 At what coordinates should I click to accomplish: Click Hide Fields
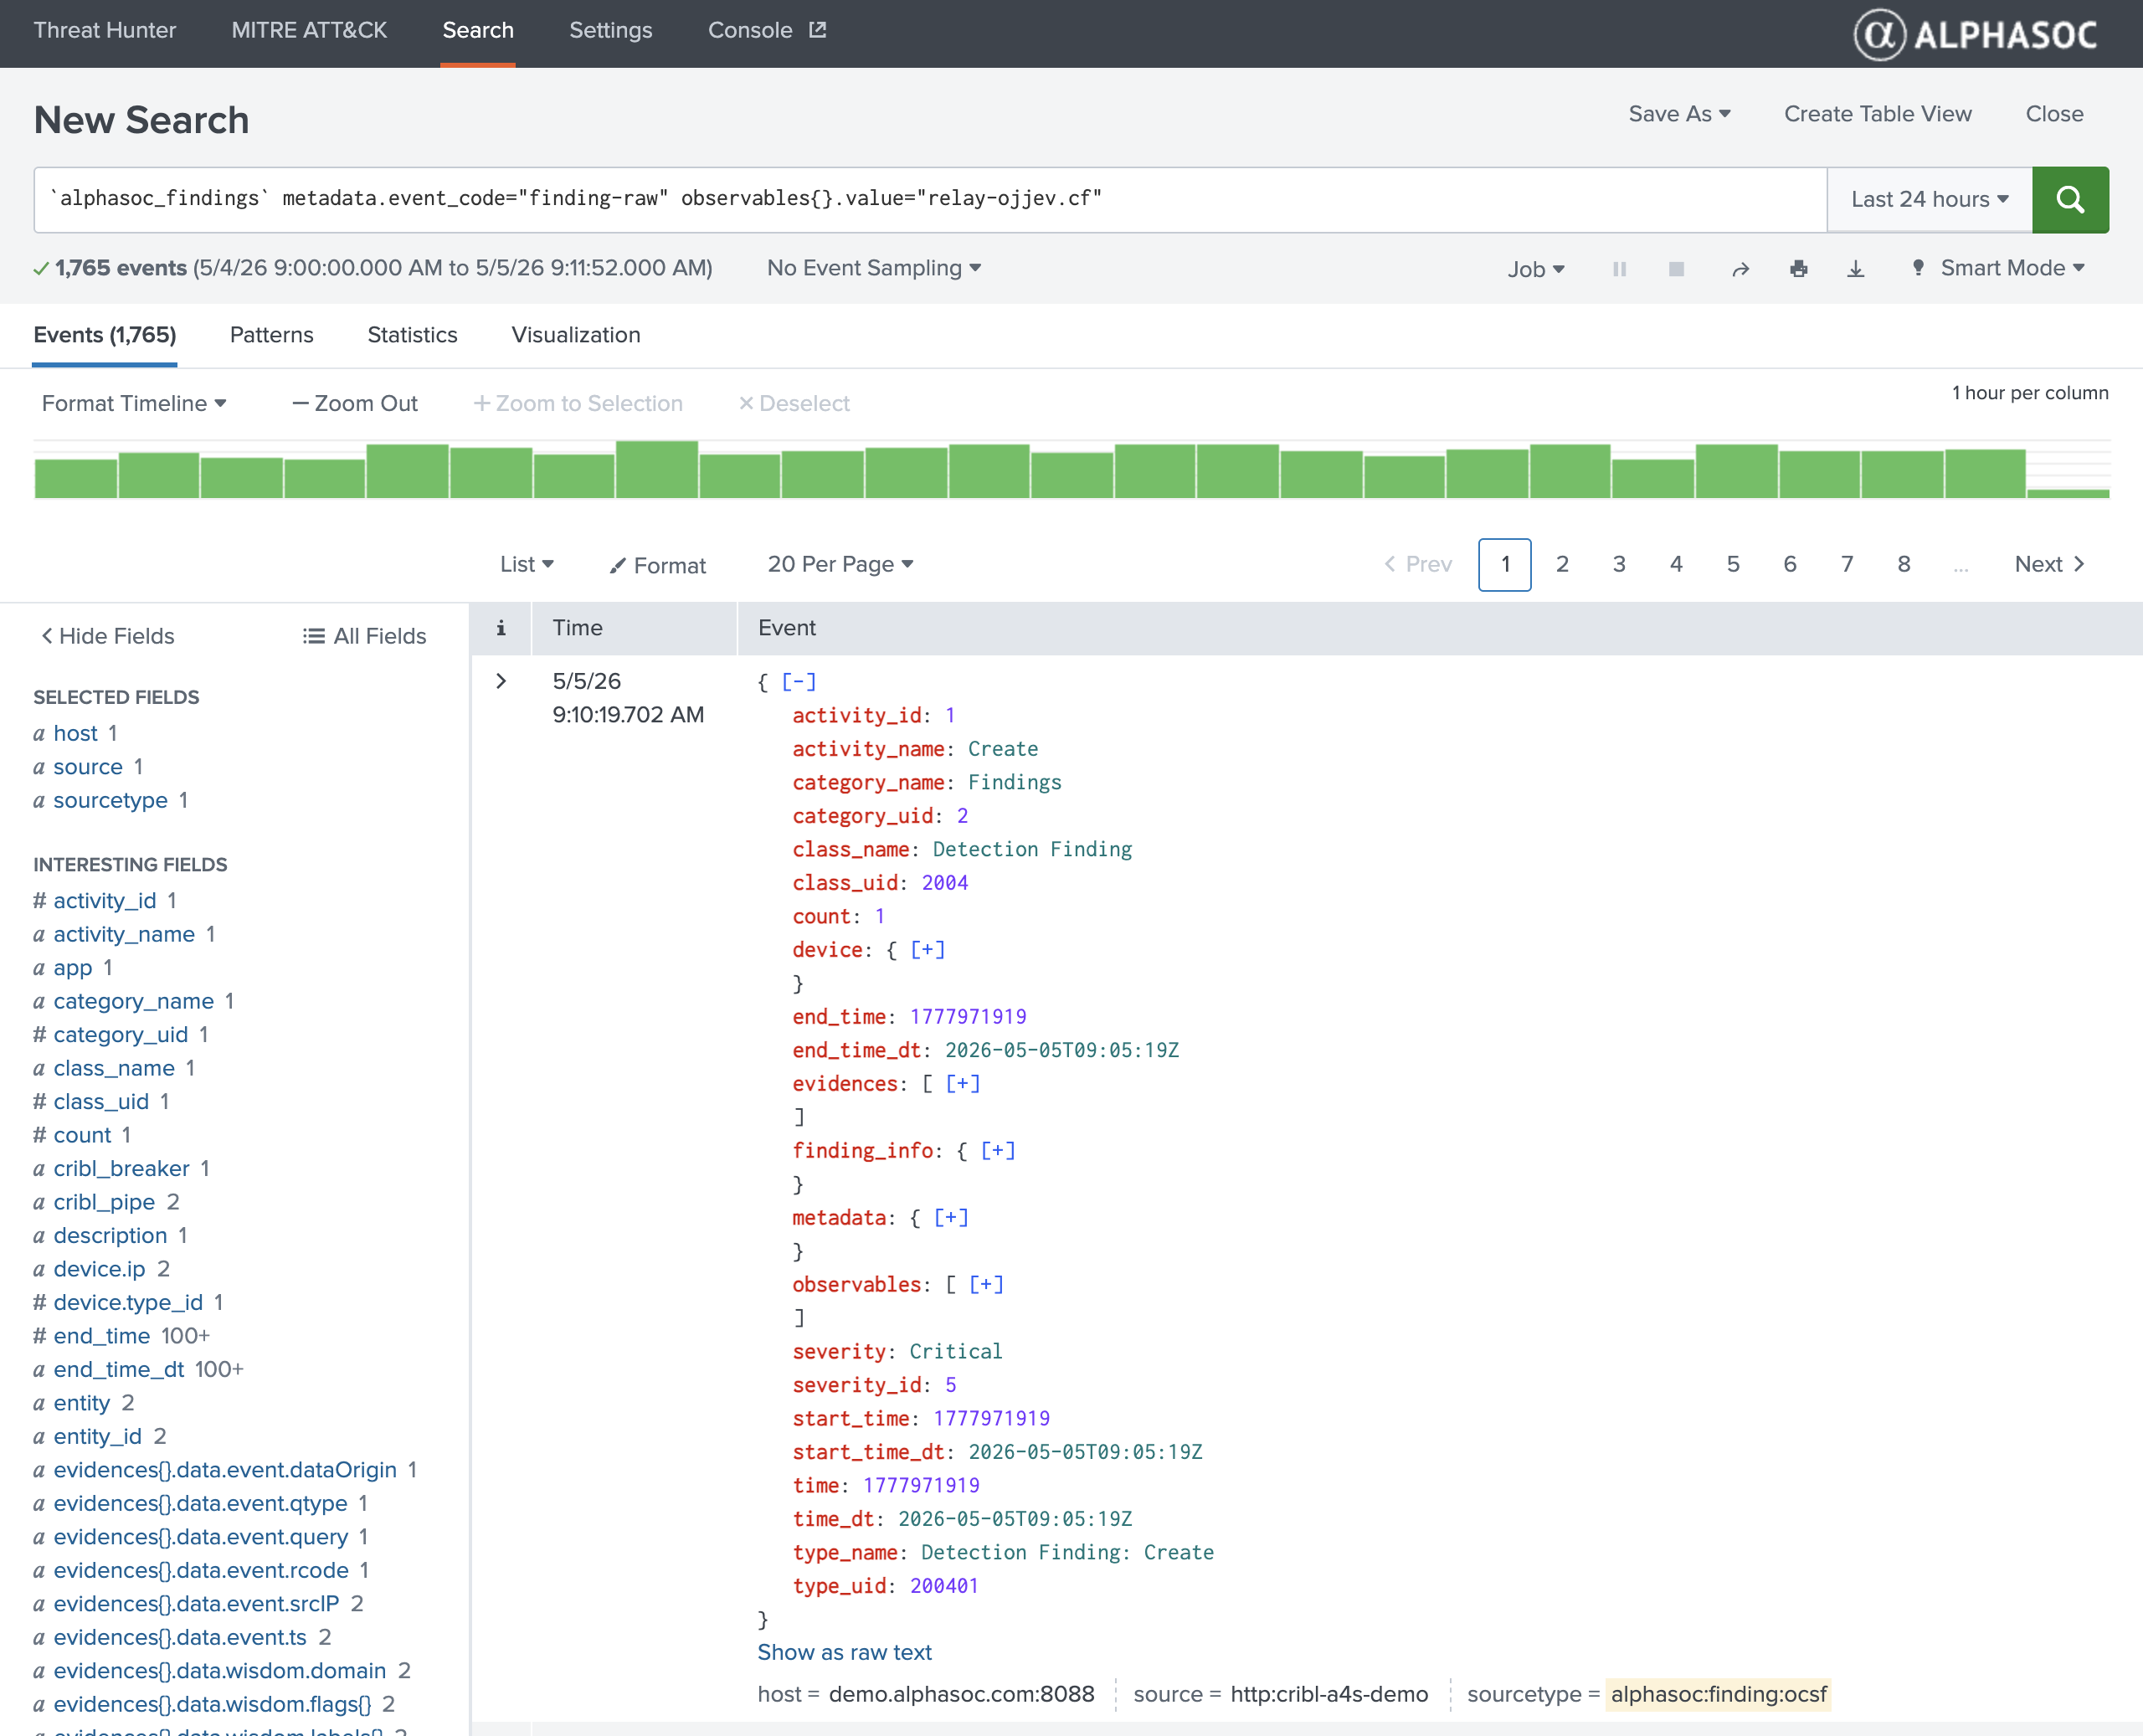tap(107, 636)
